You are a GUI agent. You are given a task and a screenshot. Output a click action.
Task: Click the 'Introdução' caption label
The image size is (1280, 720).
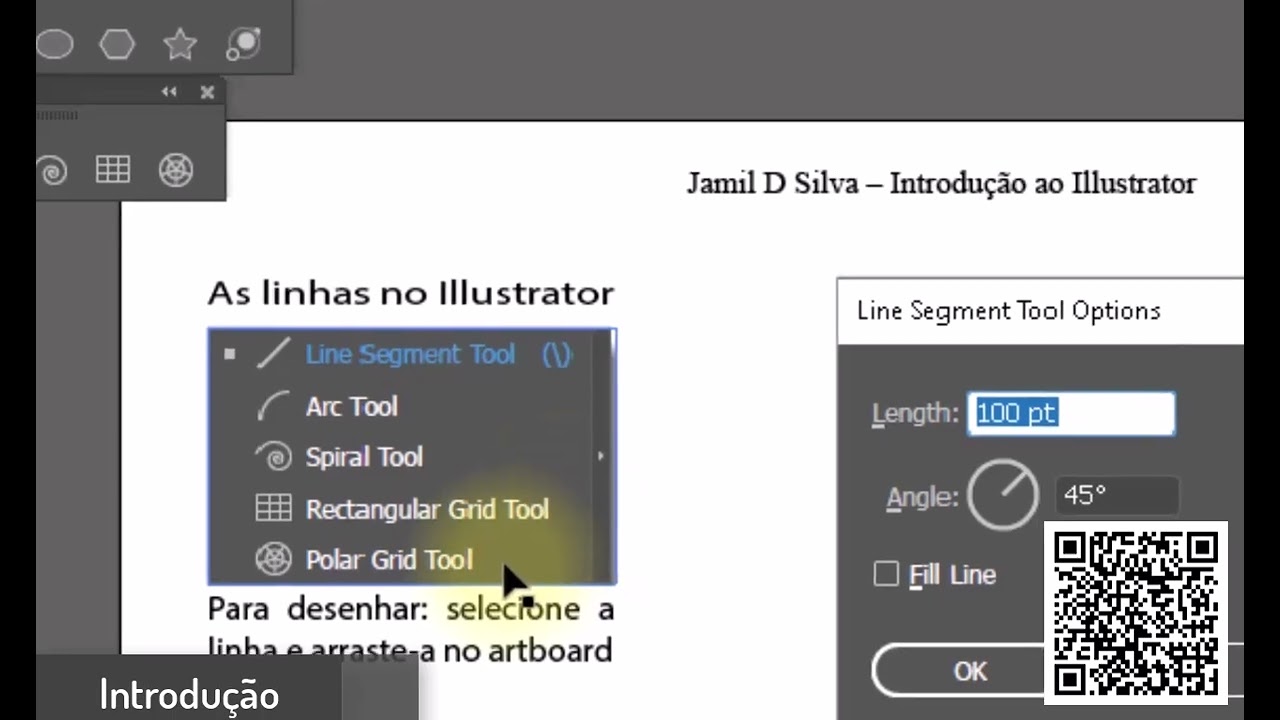pyautogui.click(x=189, y=695)
